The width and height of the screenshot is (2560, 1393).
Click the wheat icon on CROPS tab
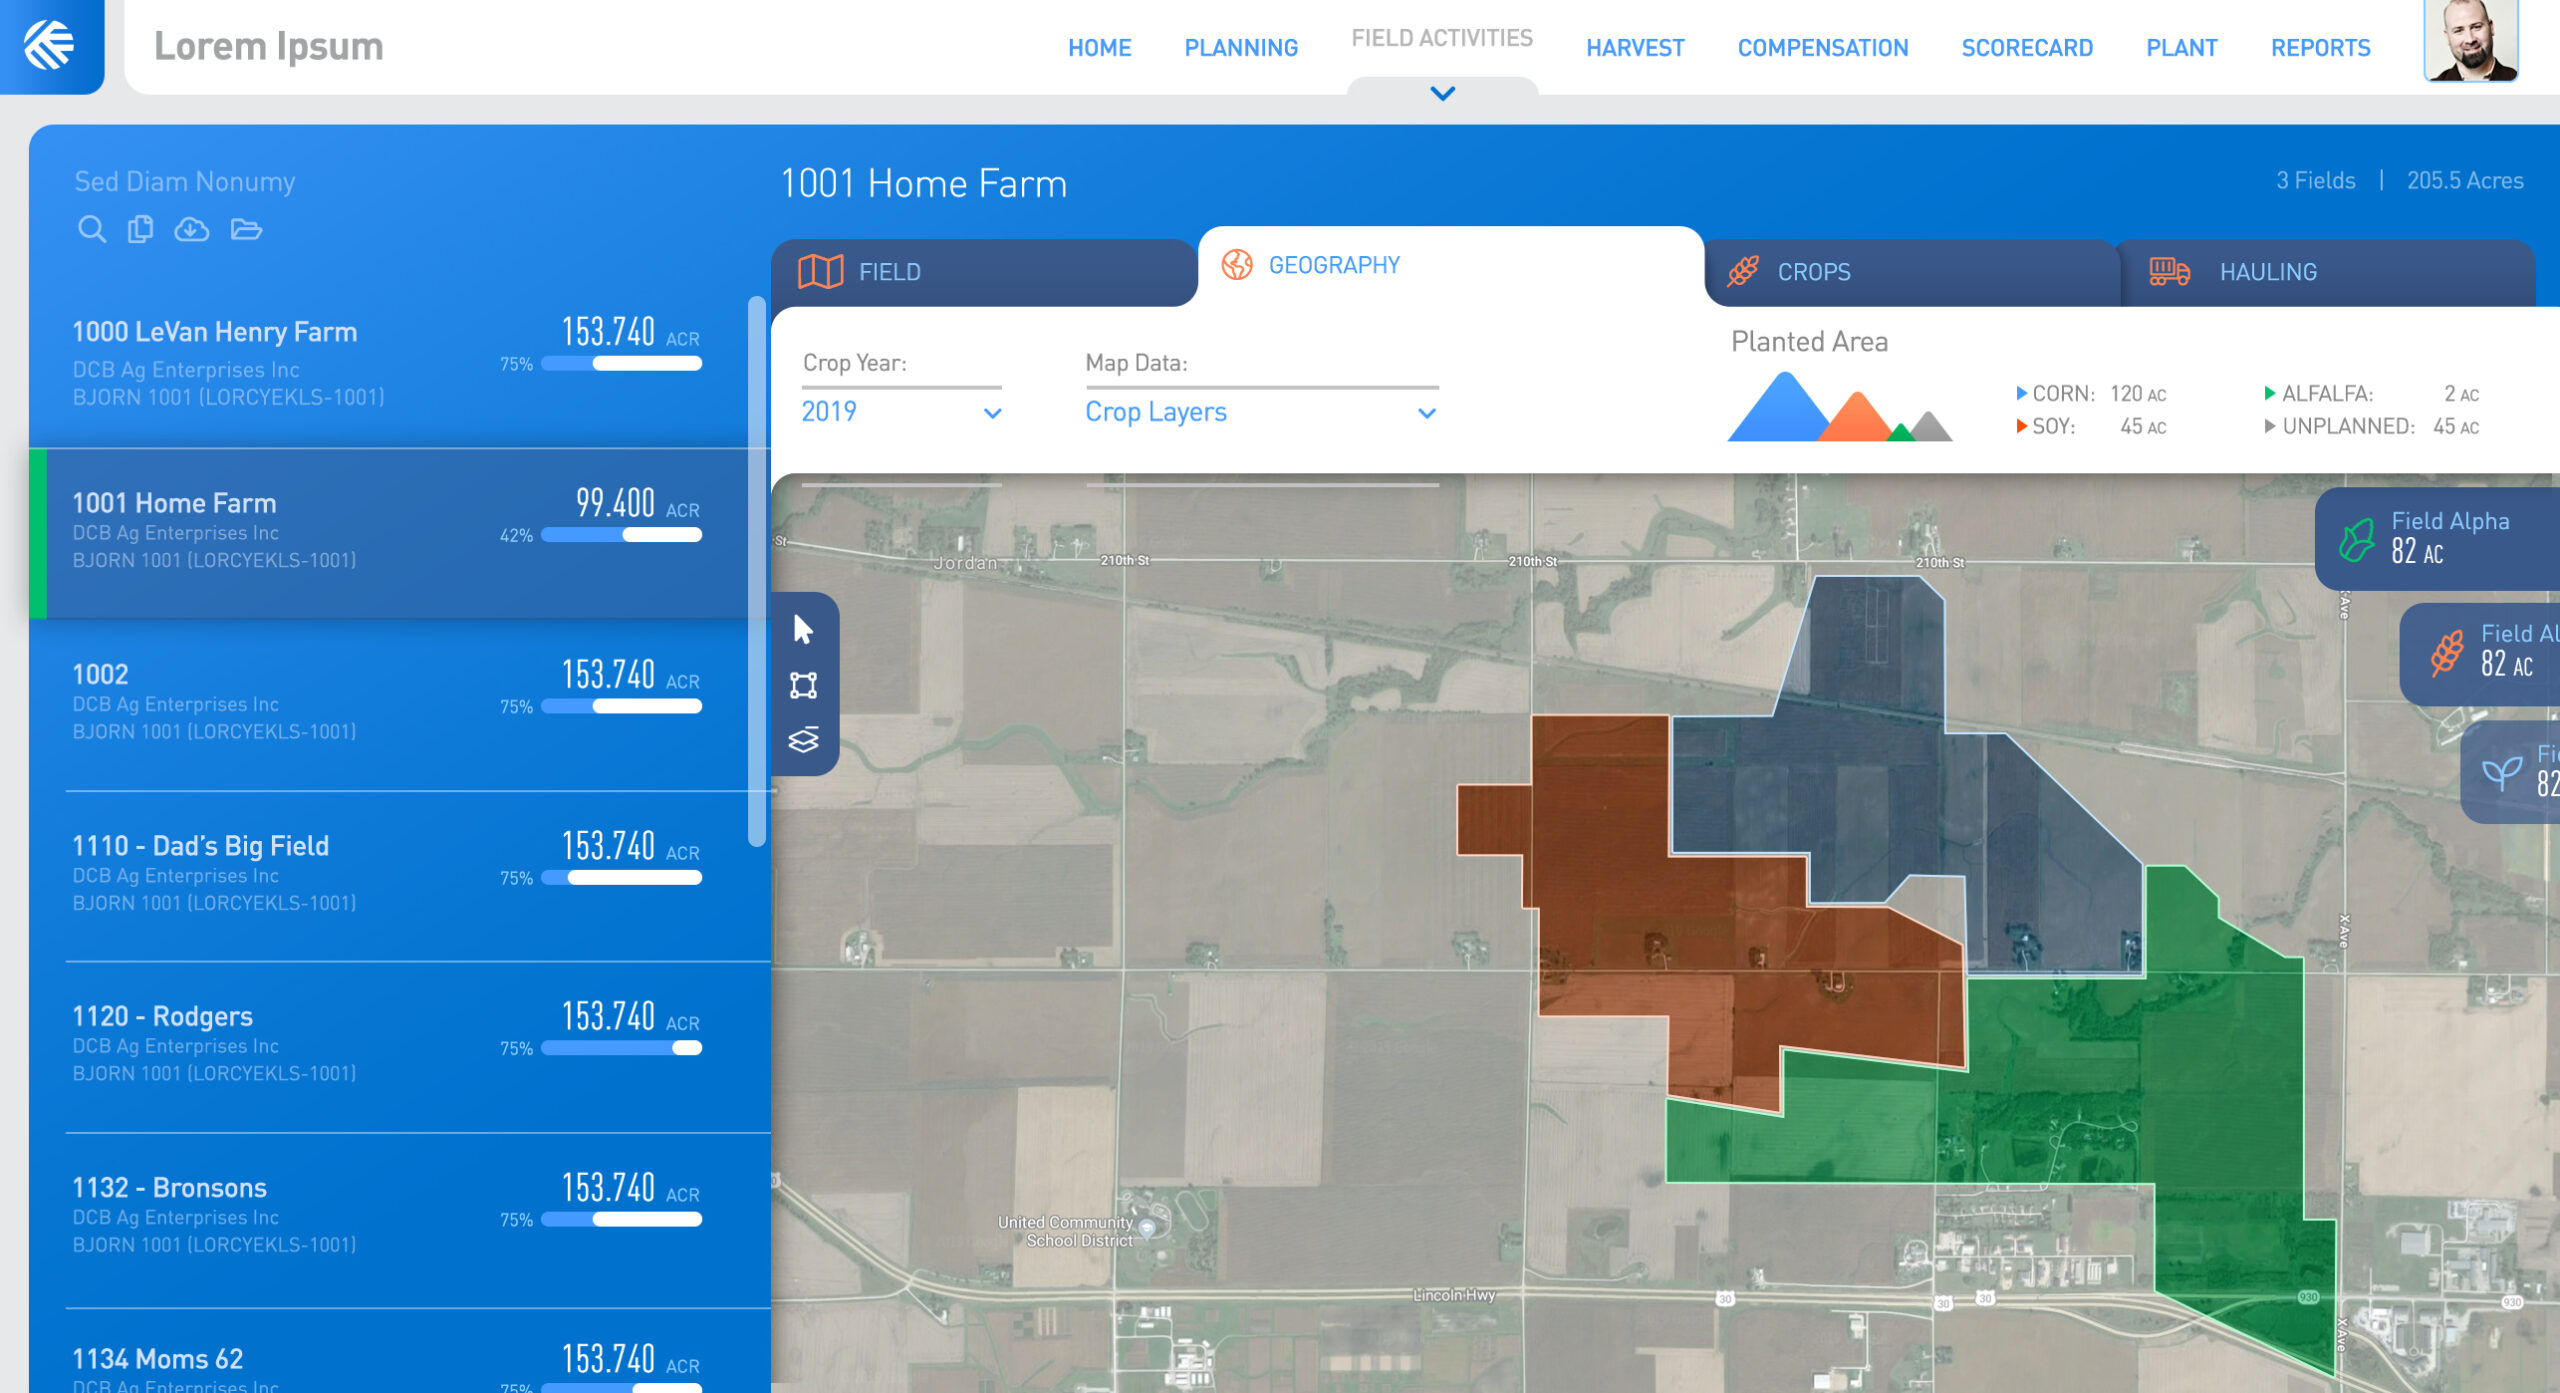click(x=1743, y=271)
